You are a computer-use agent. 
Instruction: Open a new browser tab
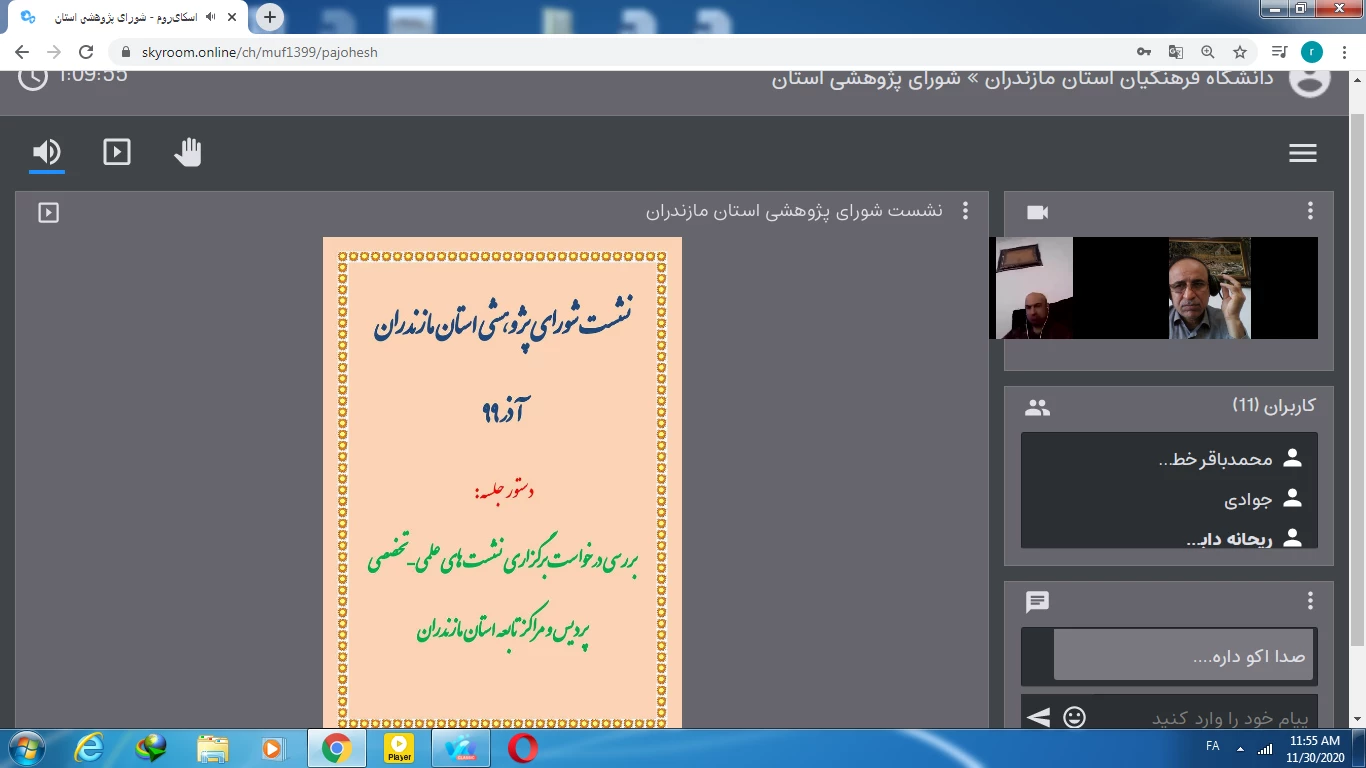click(x=270, y=17)
